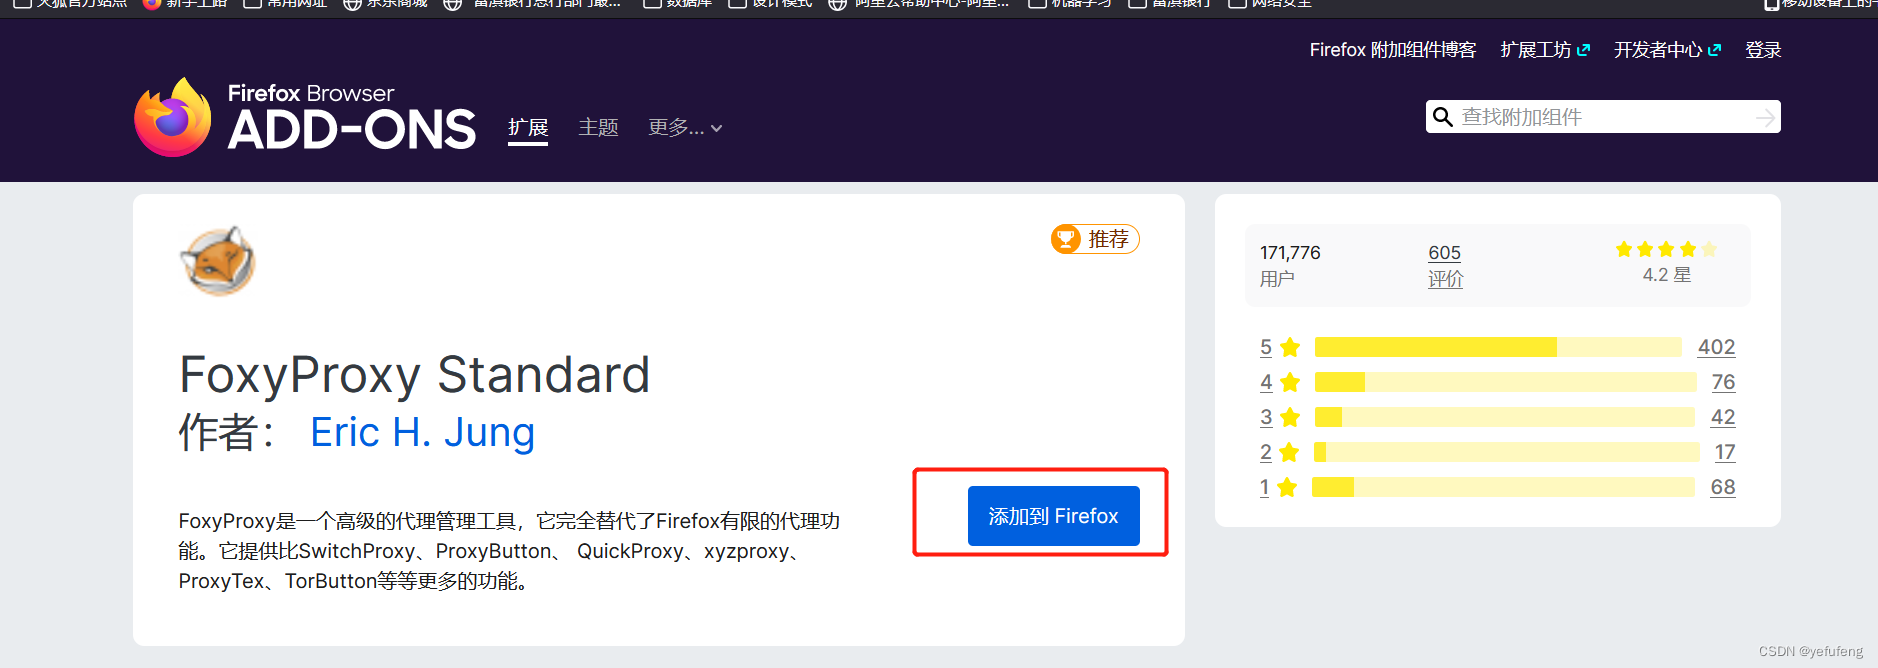Click external-link icon beside 扩展工坊
The width and height of the screenshot is (1878, 668).
(x=1583, y=50)
